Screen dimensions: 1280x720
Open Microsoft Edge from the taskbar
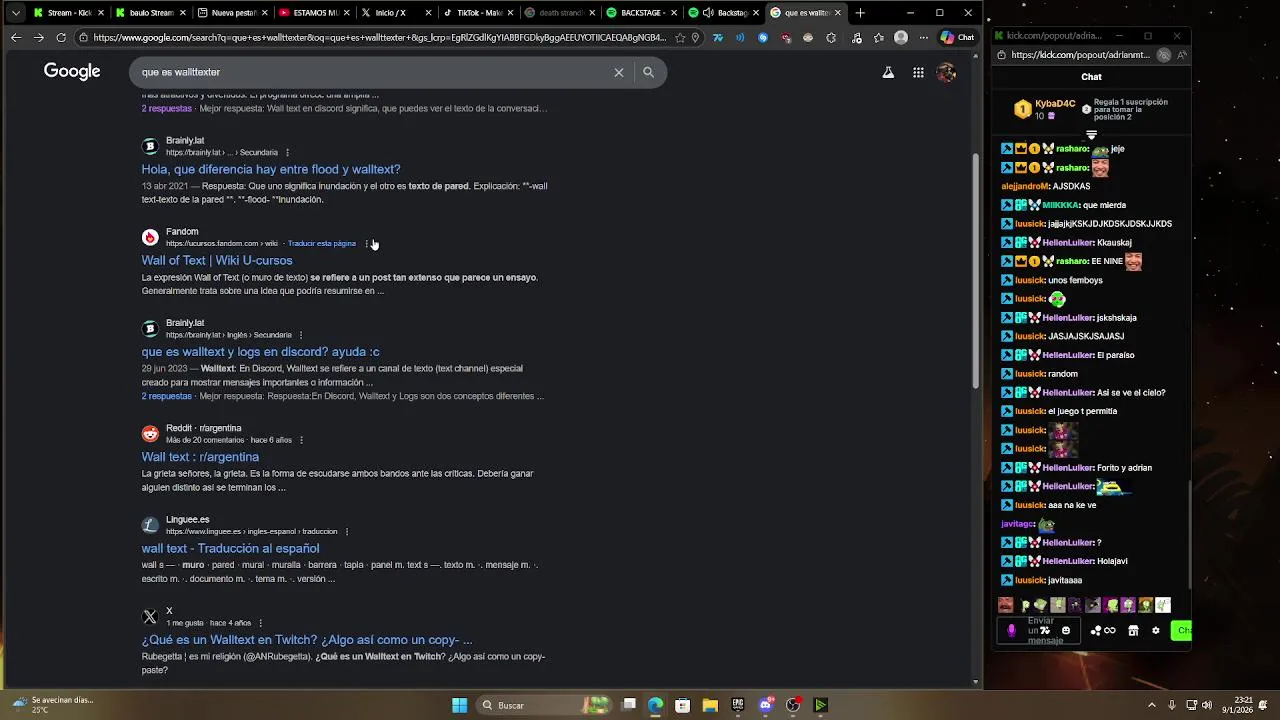[655, 705]
